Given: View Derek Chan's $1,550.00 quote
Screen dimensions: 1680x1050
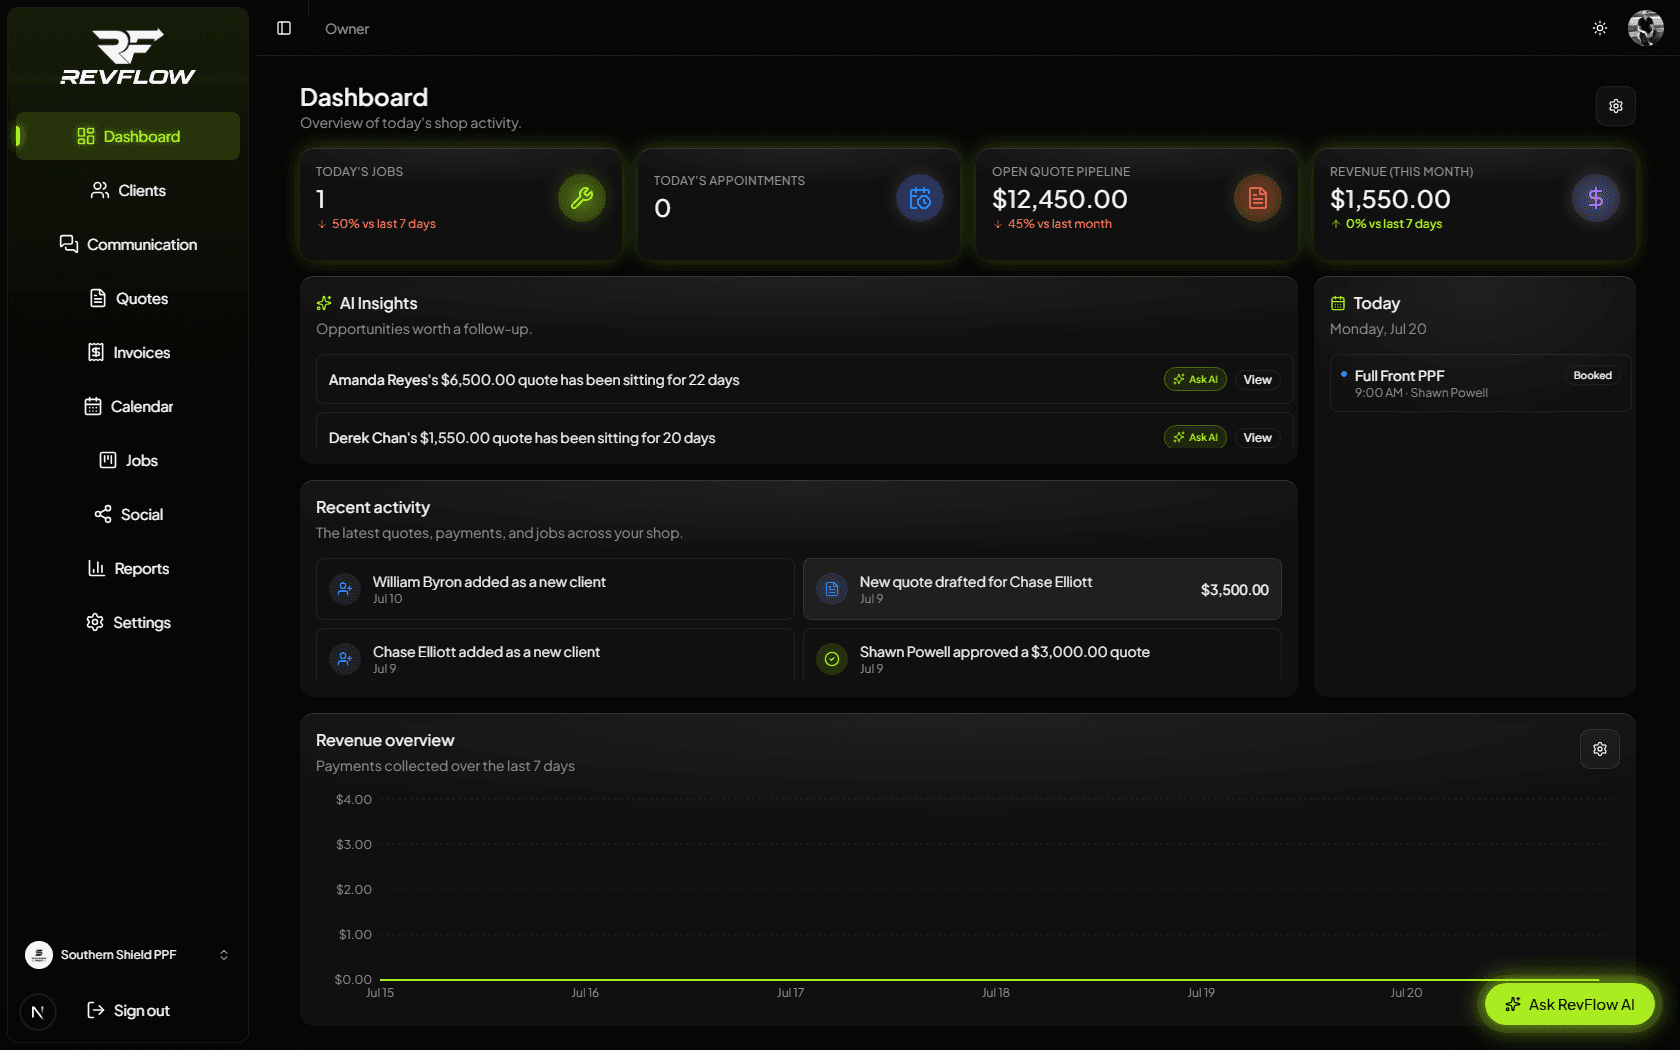Looking at the screenshot, I should point(1257,438).
